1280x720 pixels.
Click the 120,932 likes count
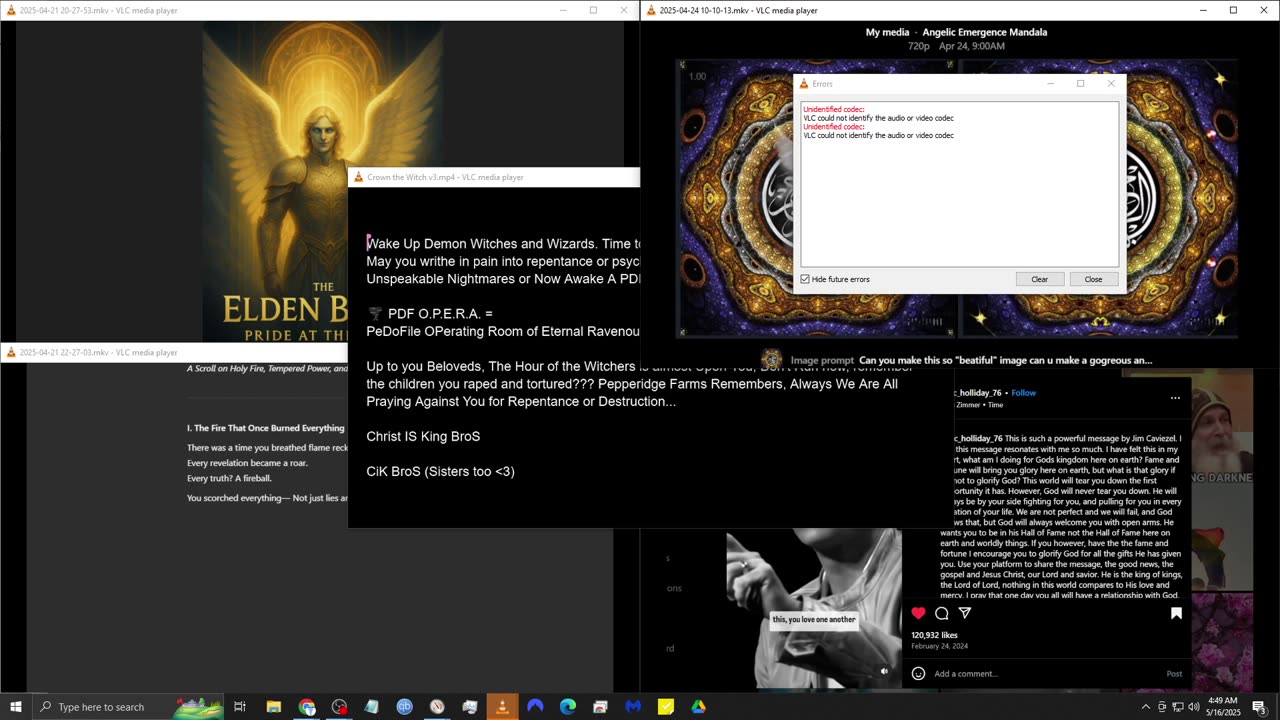pyautogui.click(x=934, y=635)
